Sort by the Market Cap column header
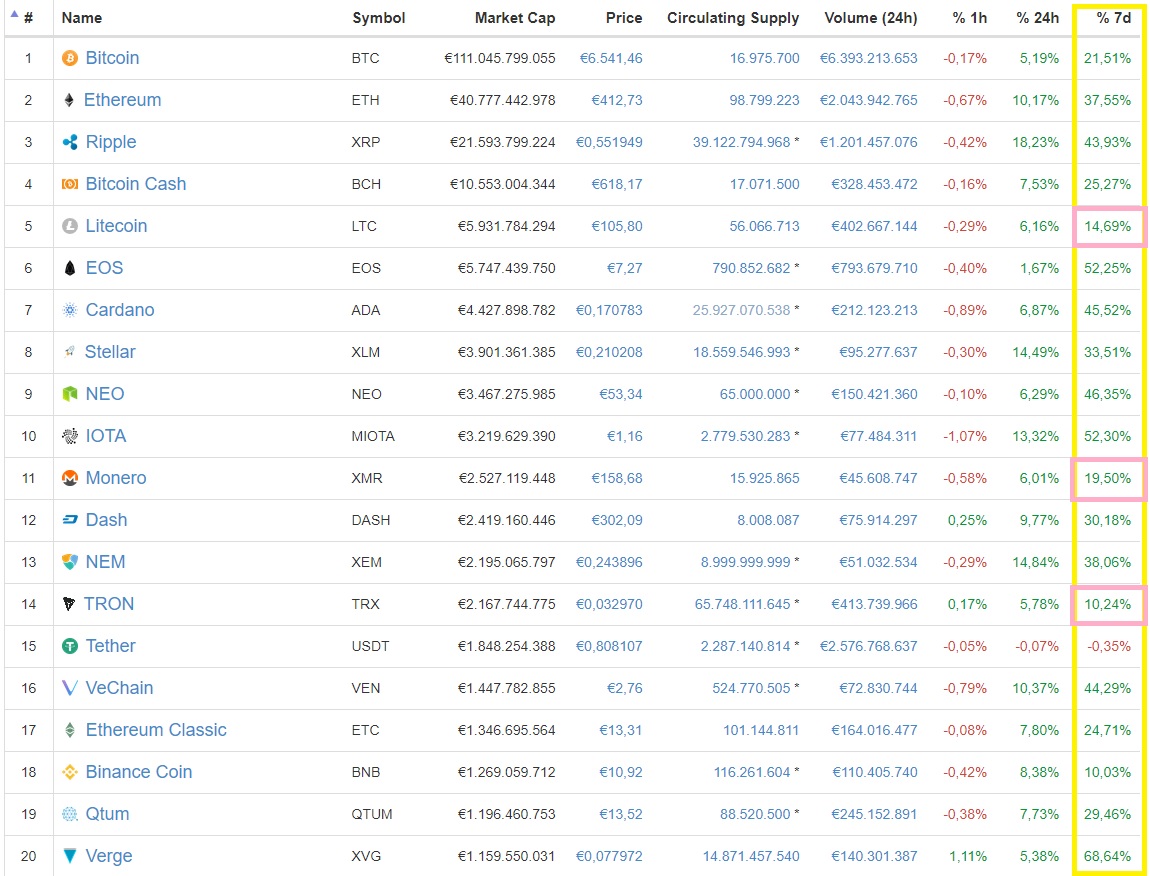This screenshot has width=1150, height=876. pyautogui.click(x=514, y=18)
